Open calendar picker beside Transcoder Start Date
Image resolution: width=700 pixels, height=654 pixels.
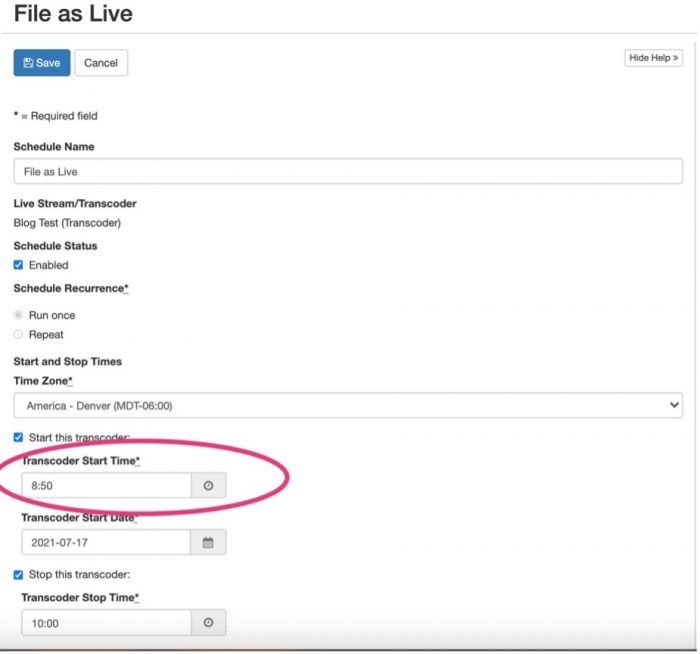(x=208, y=542)
